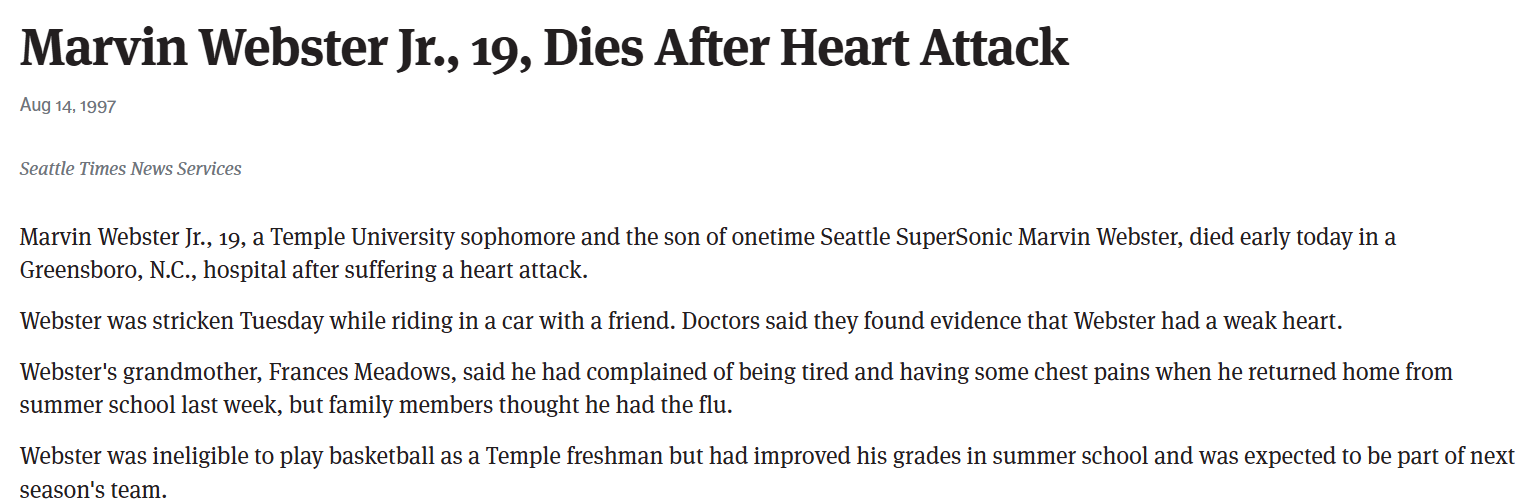Click the Seattle Times News Services byline
This screenshot has height=502, width=1527.
click(130, 169)
